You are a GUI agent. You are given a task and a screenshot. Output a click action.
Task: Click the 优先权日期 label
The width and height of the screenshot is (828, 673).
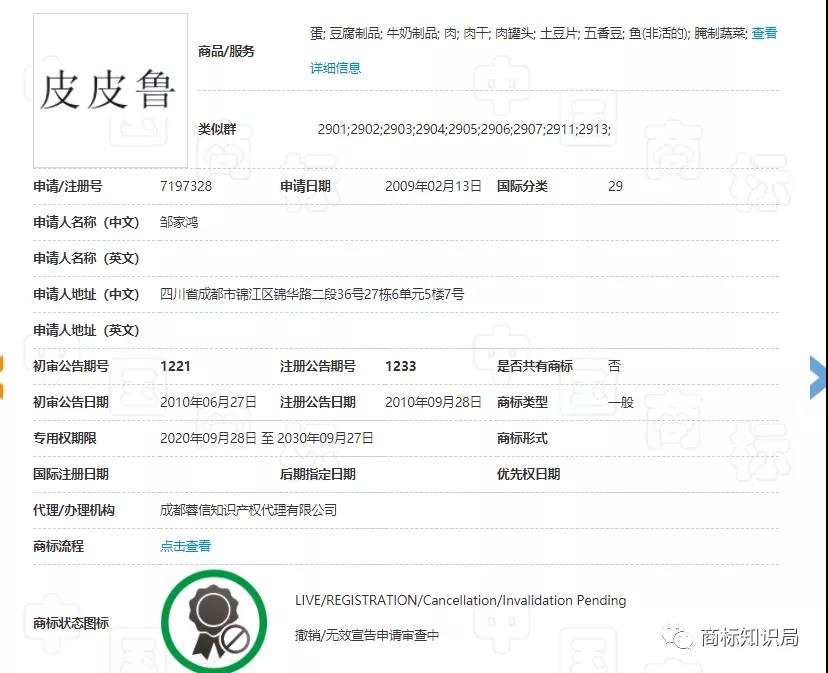coord(528,474)
